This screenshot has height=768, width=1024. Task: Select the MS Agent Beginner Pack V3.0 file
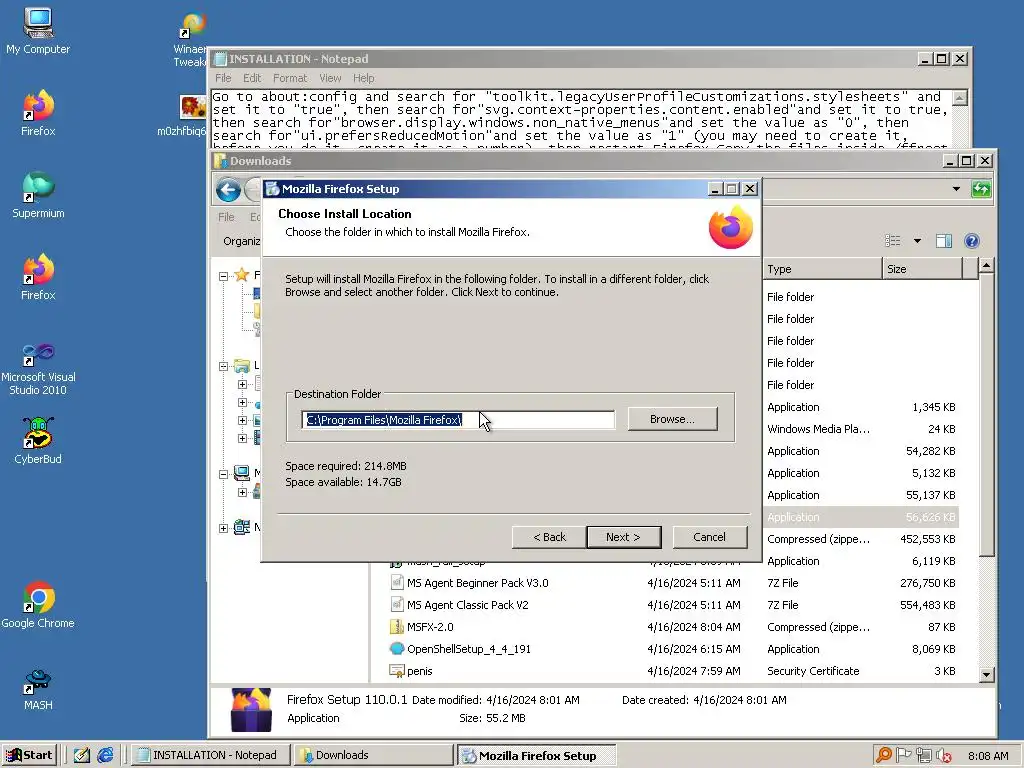477,583
